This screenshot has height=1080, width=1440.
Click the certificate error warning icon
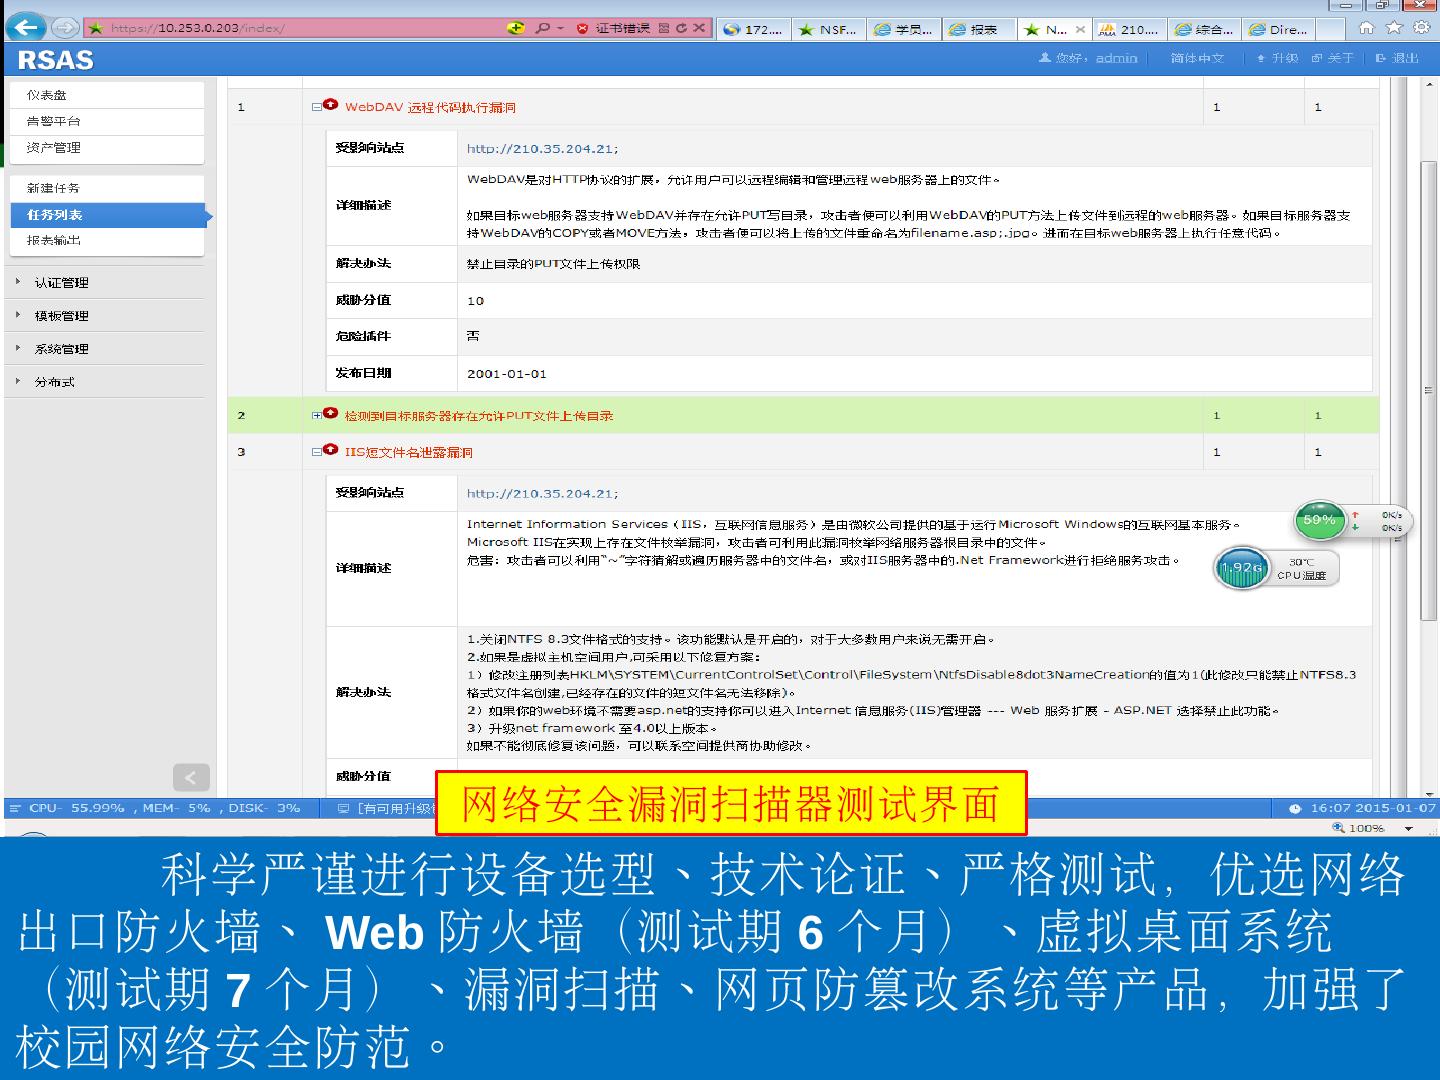(x=583, y=28)
